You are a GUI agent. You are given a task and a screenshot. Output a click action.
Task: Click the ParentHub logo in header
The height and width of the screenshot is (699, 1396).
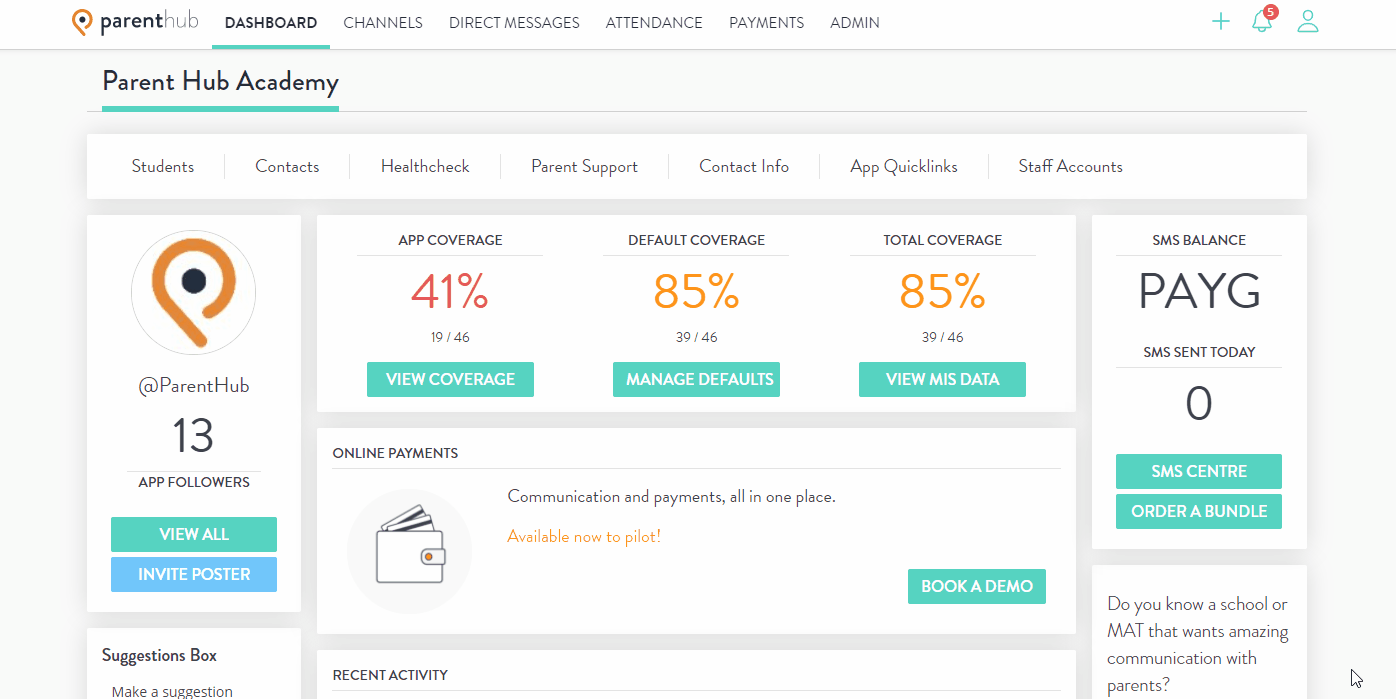point(136,22)
